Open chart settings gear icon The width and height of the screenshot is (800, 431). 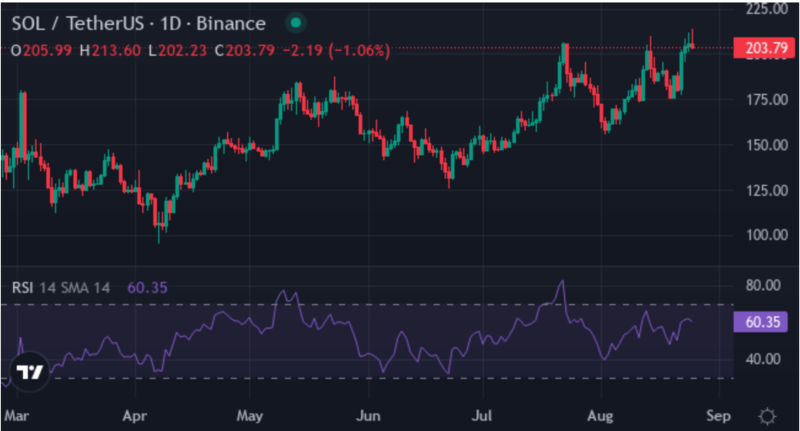tap(766, 414)
